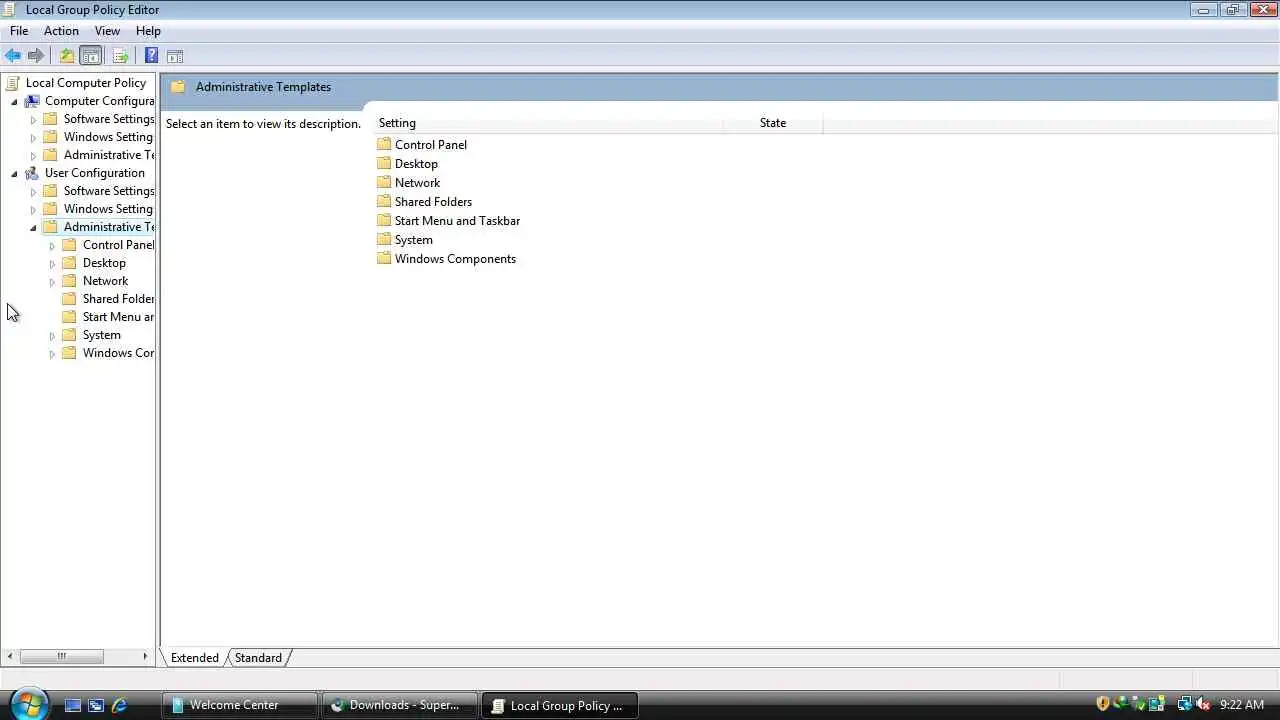Expand Software Settings under User Configuration

click(x=33, y=192)
